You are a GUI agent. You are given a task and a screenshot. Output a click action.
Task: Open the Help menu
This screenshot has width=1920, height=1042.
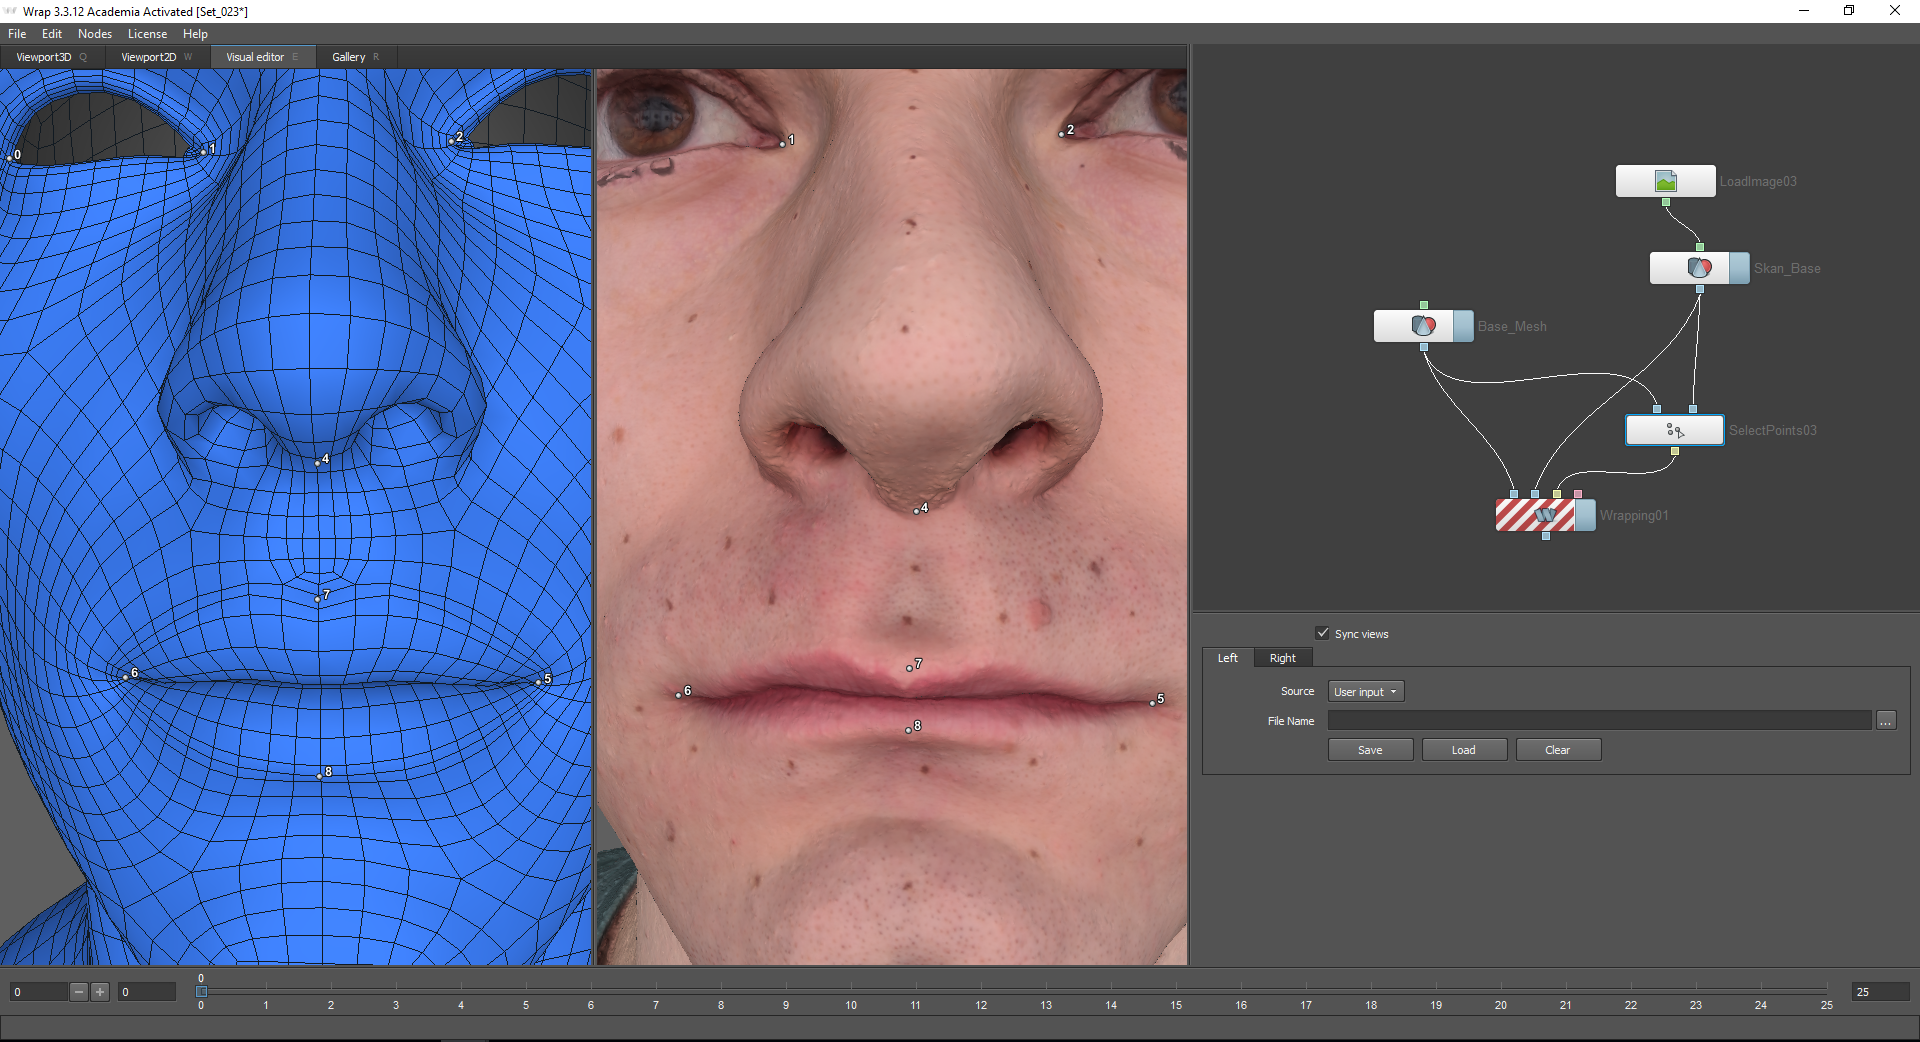click(195, 34)
